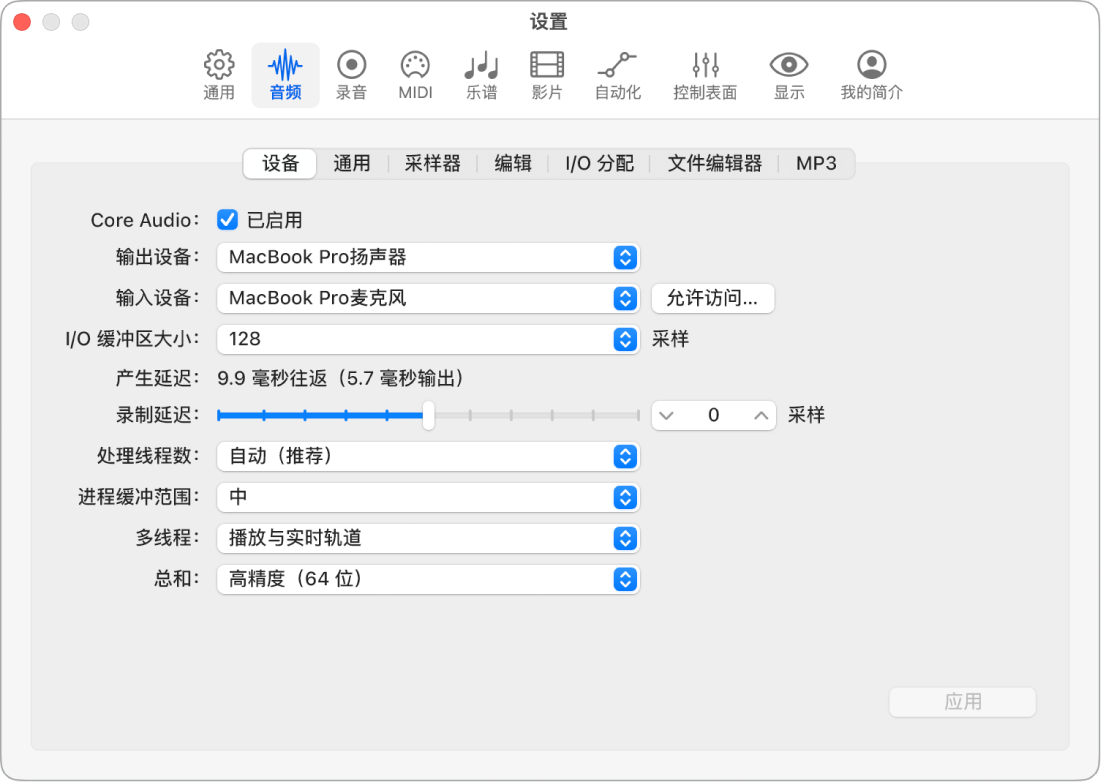The image size is (1101, 782).
Task: Open 显示 settings
Action: [788, 74]
